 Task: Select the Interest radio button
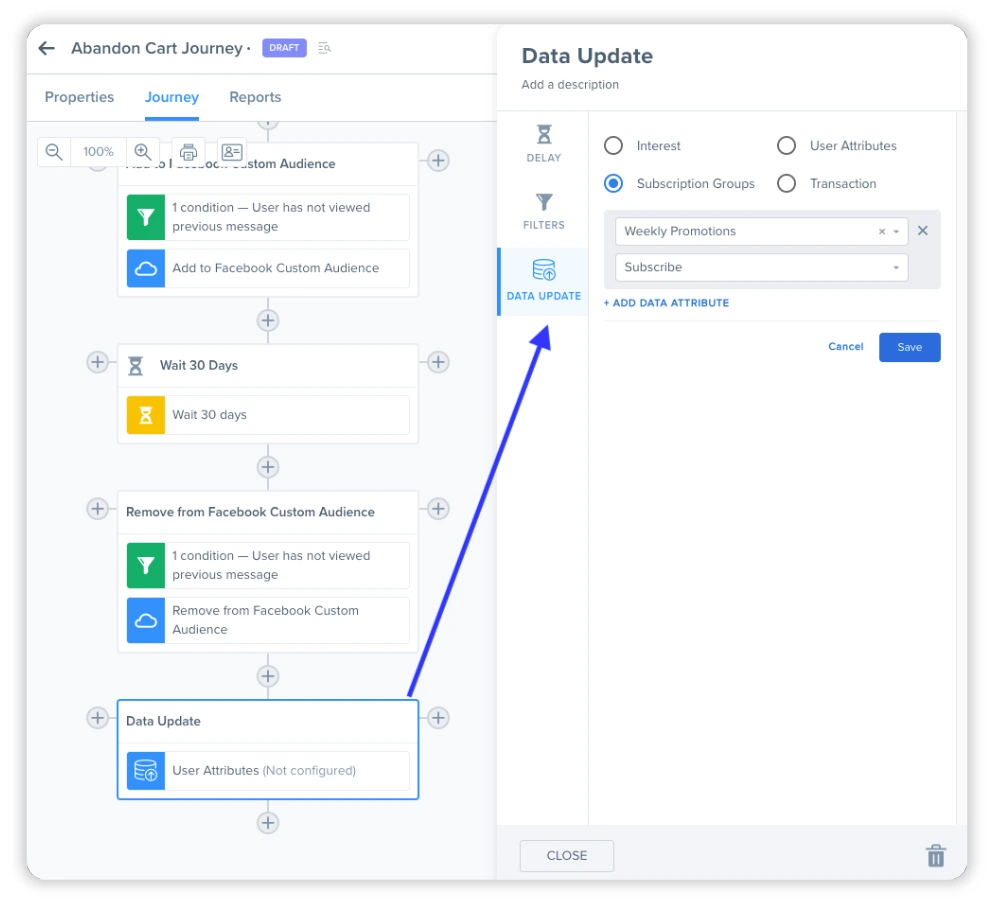pos(613,146)
